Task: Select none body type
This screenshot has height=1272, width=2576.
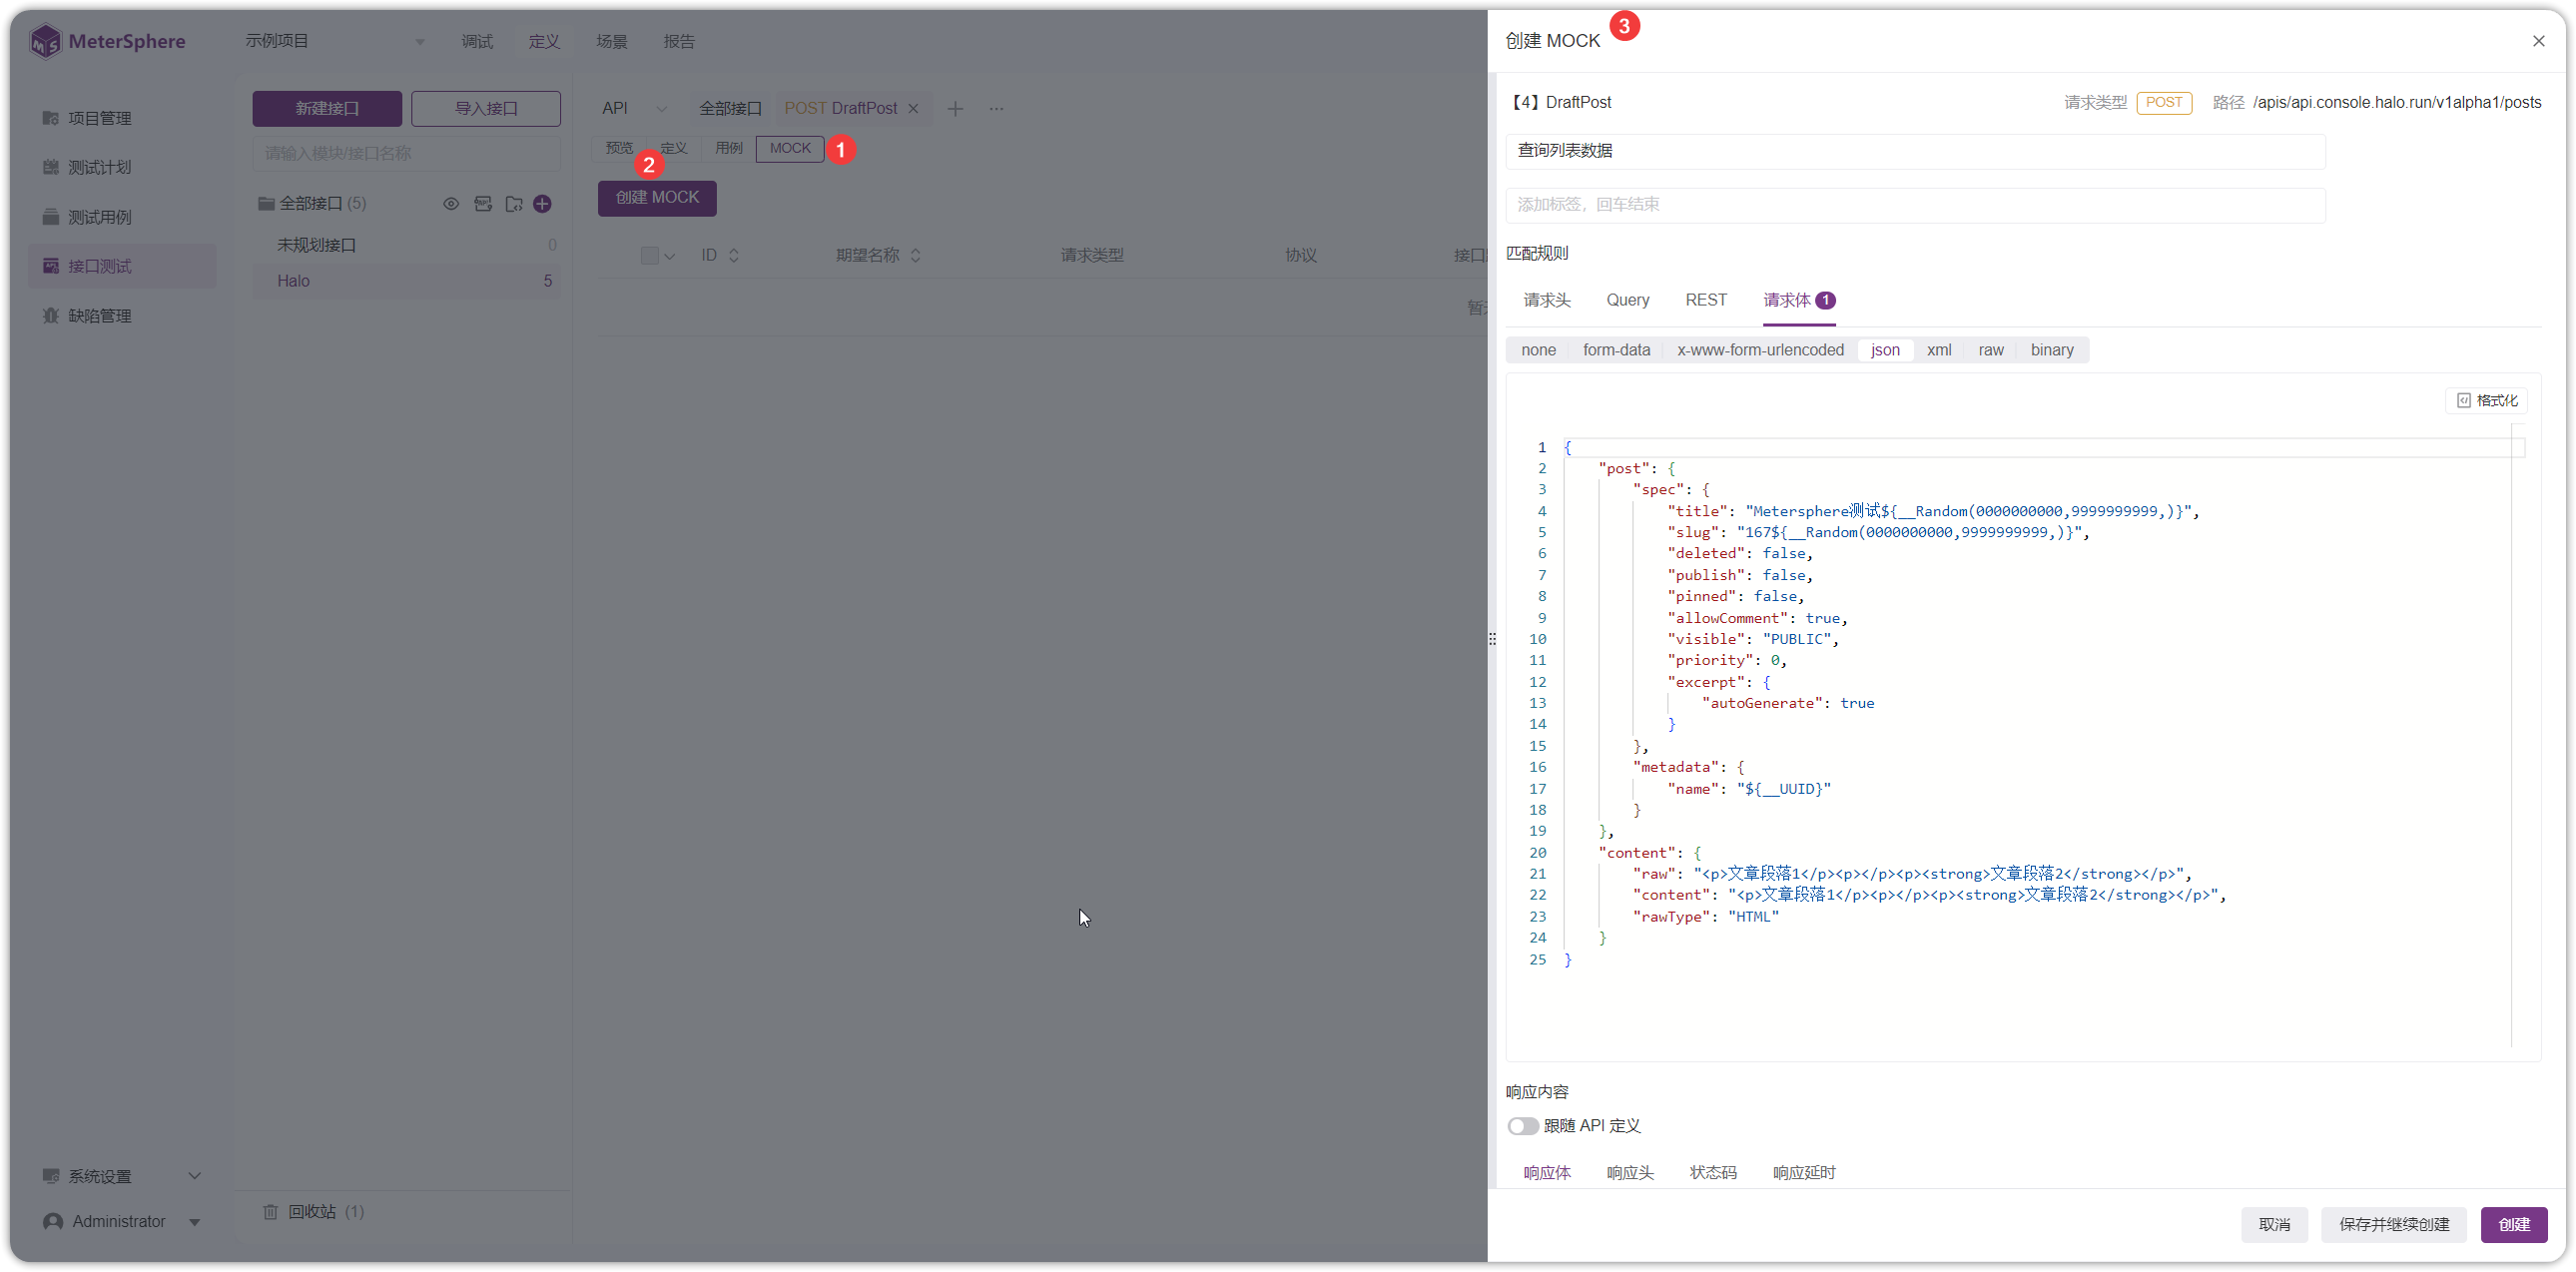Action: pyautogui.click(x=1538, y=350)
